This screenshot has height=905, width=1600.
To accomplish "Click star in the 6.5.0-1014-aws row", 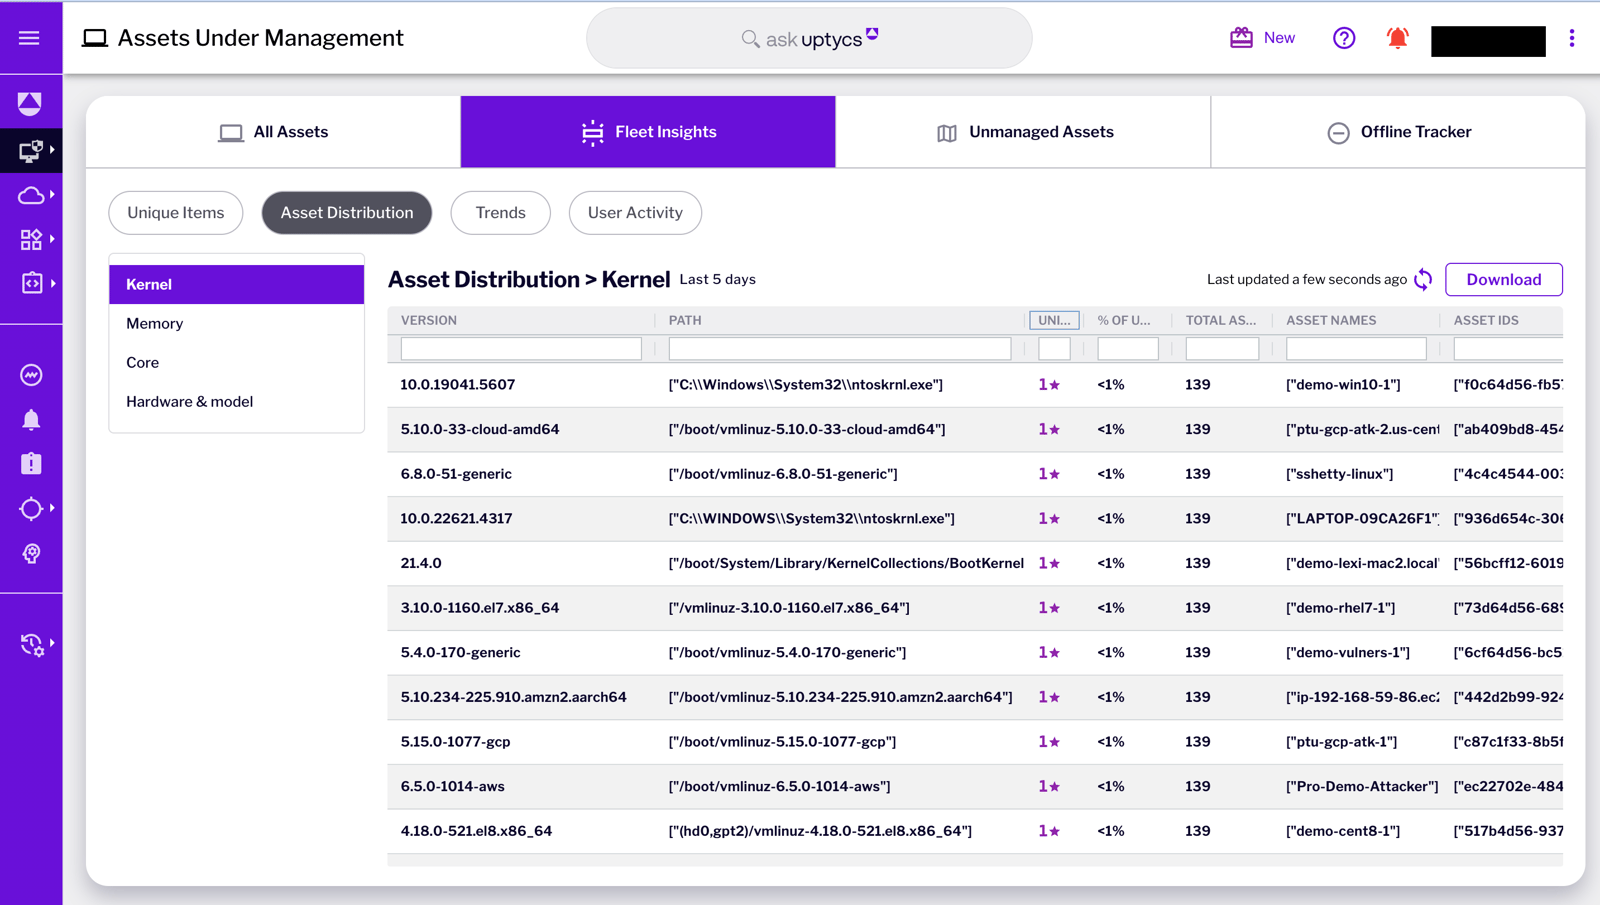I will point(1054,787).
